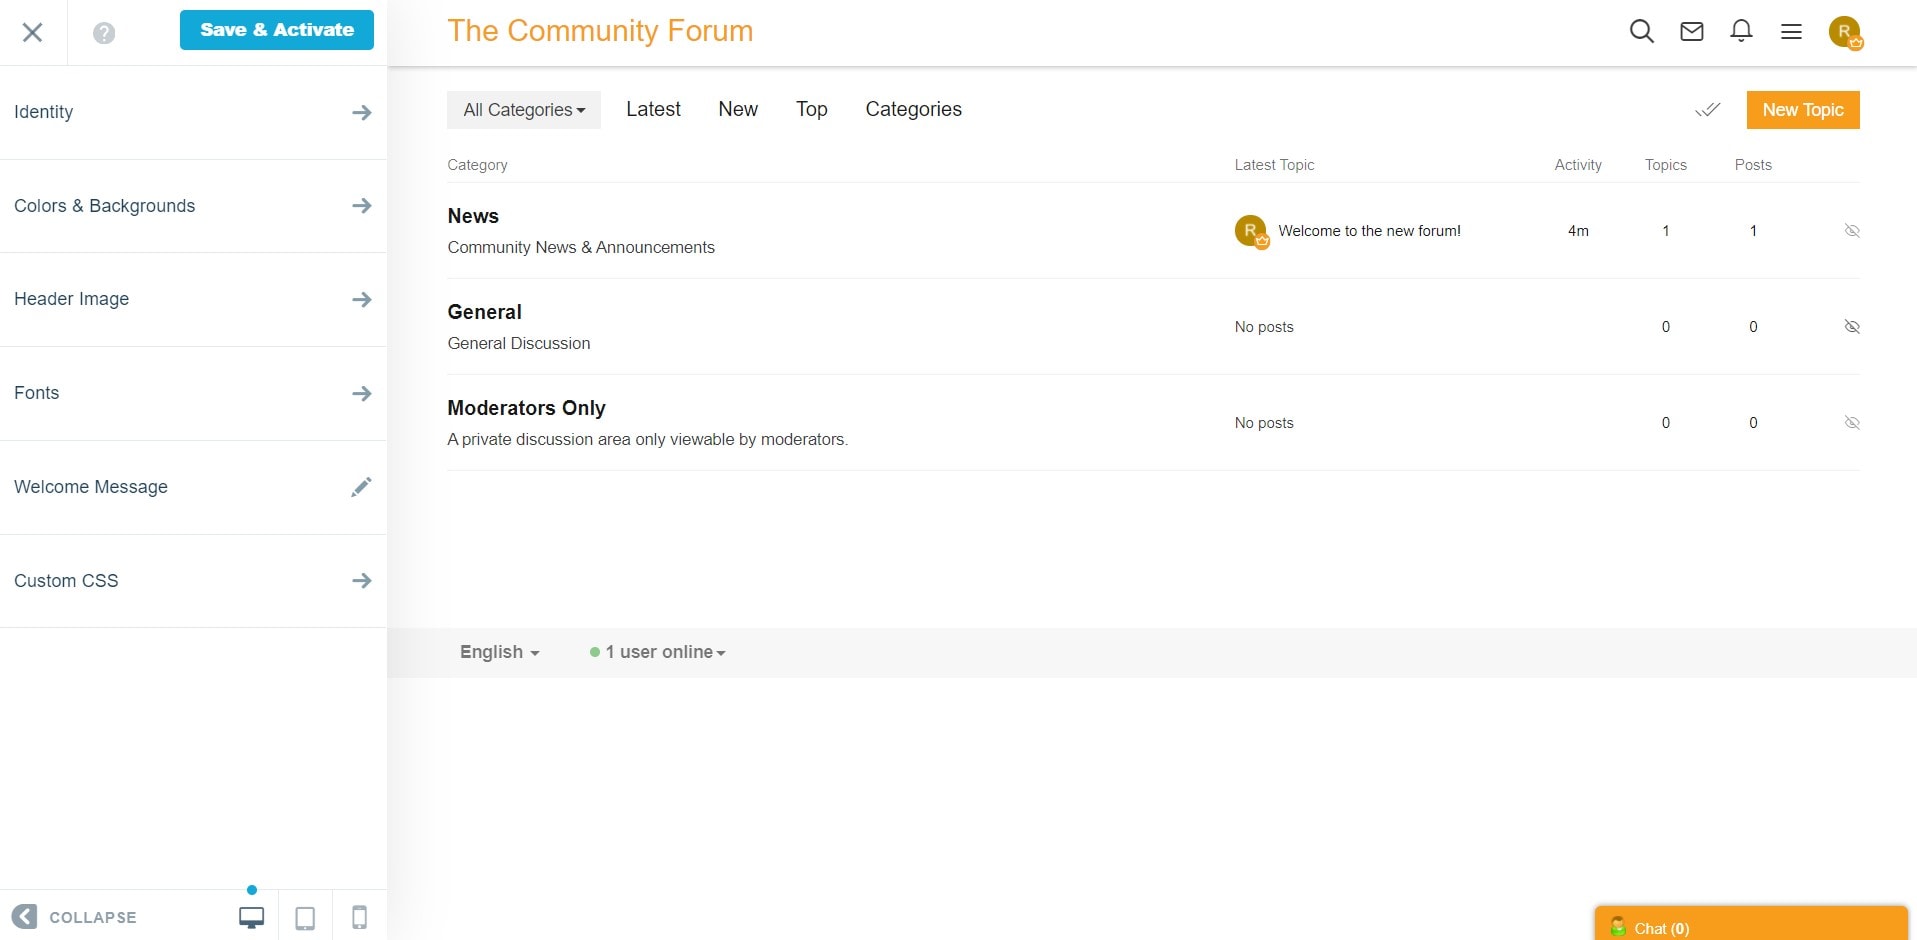Open the English language dropdown
Screen dimensions: 1917x940
[x=499, y=652]
